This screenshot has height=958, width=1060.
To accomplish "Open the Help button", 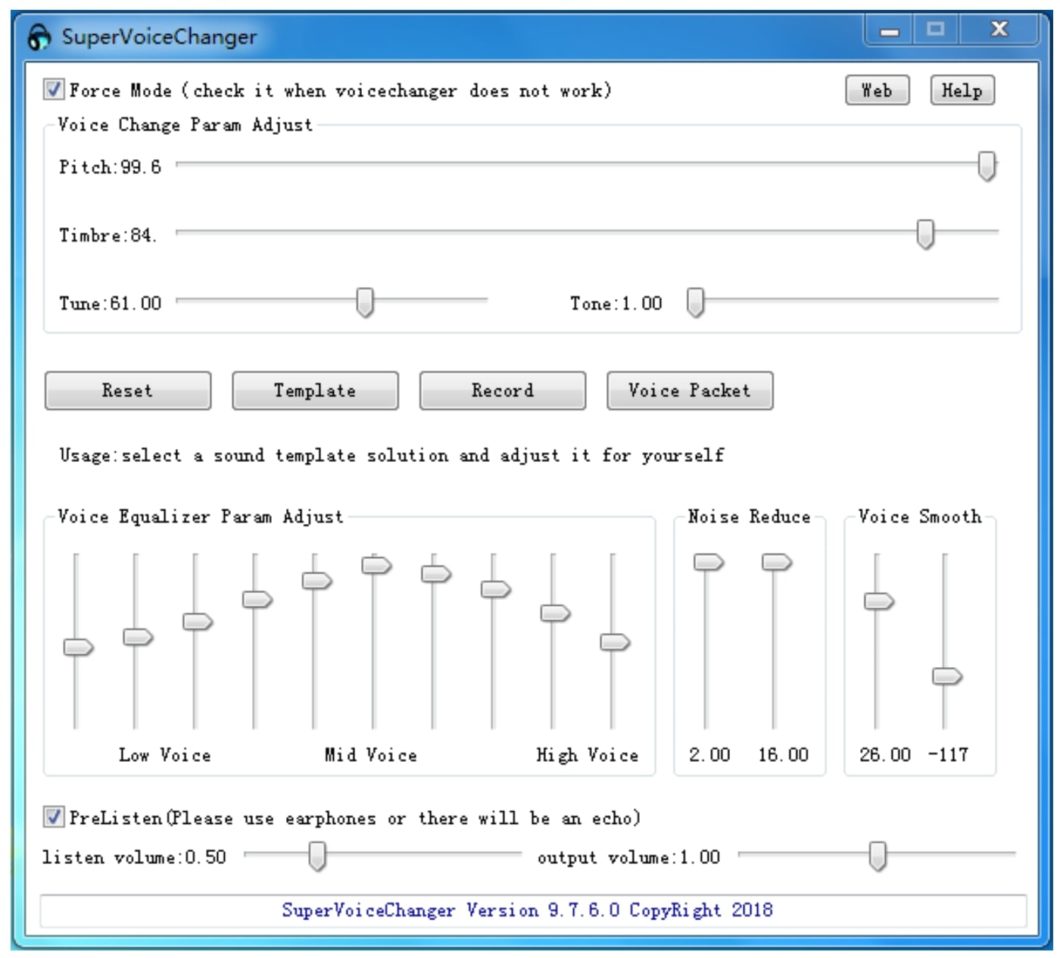I will click(962, 90).
